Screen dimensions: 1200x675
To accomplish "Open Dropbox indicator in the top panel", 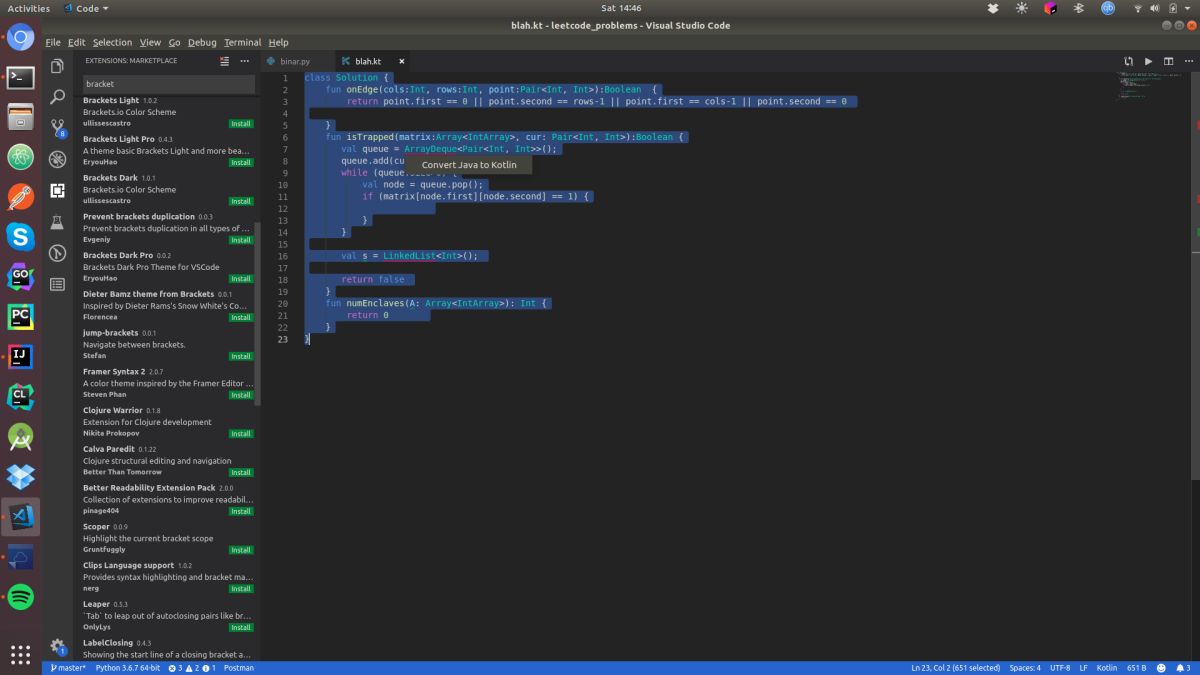I will click(992, 8).
